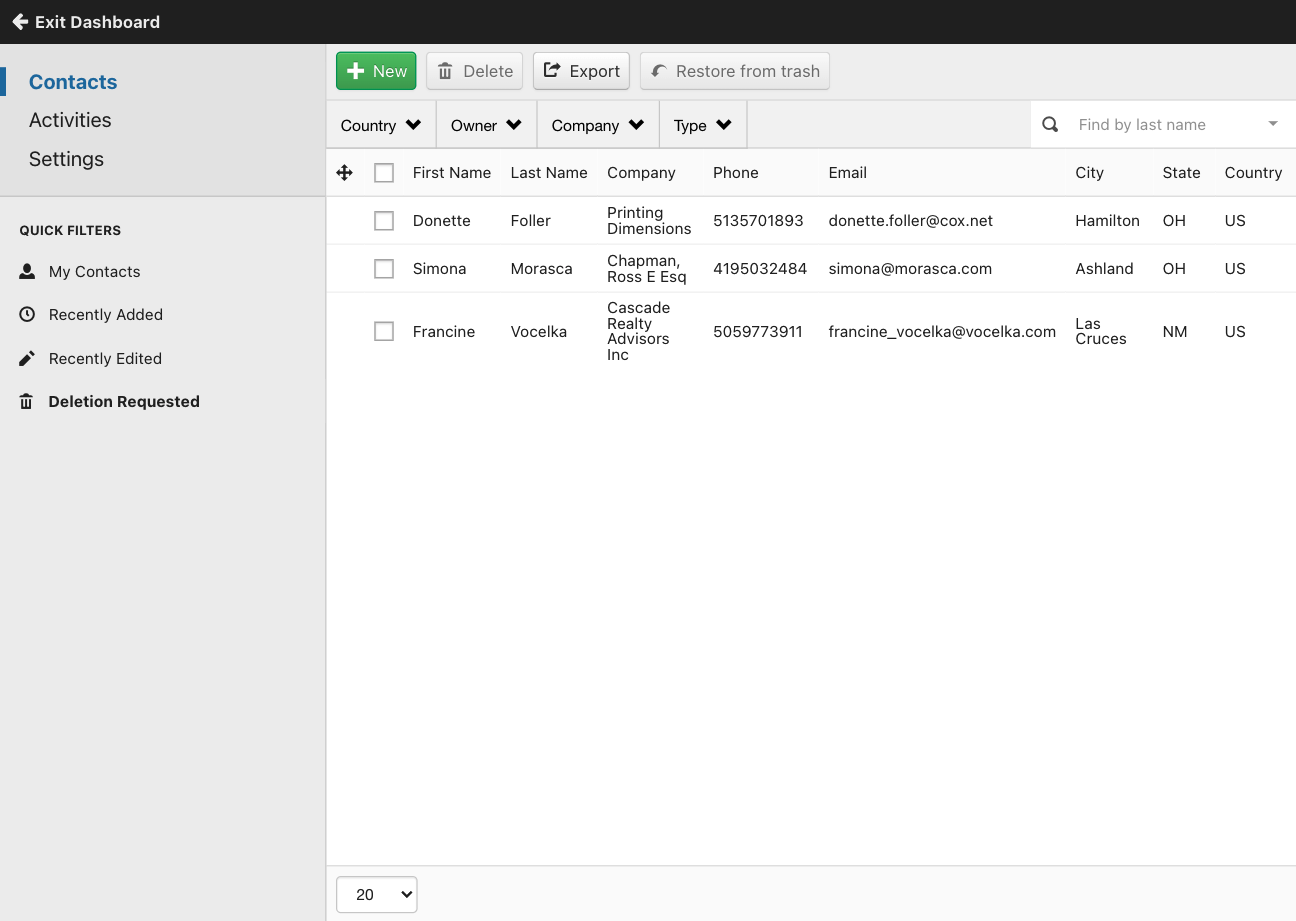The height and width of the screenshot is (921, 1296).
Task: Tick the checkbox for Simona Morasca
Action: tap(384, 269)
